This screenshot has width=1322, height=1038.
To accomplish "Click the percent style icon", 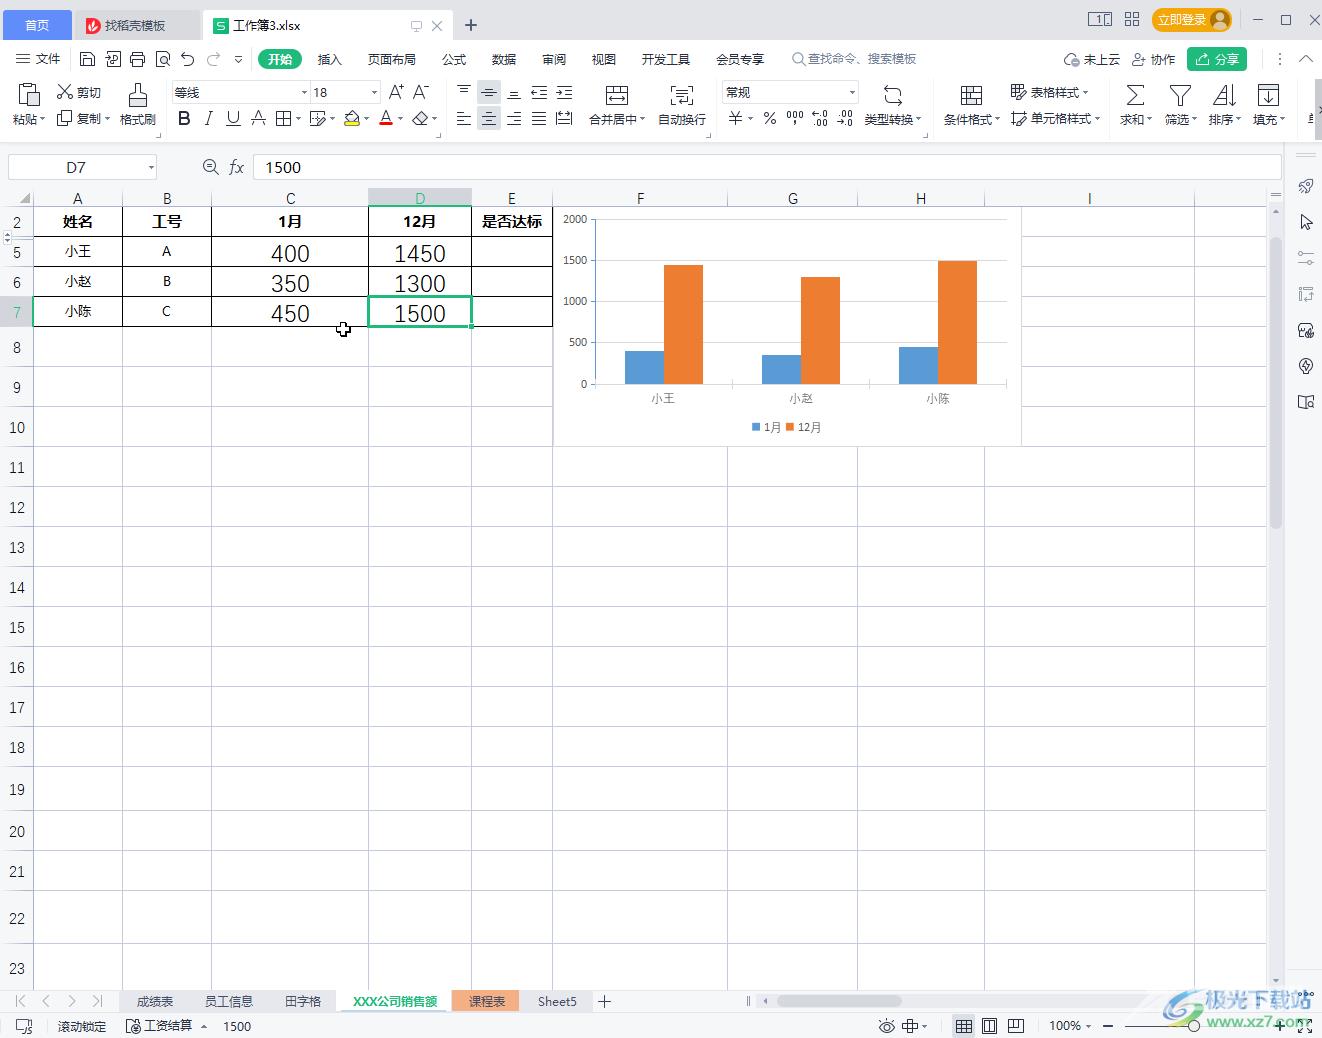I will tap(770, 119).
